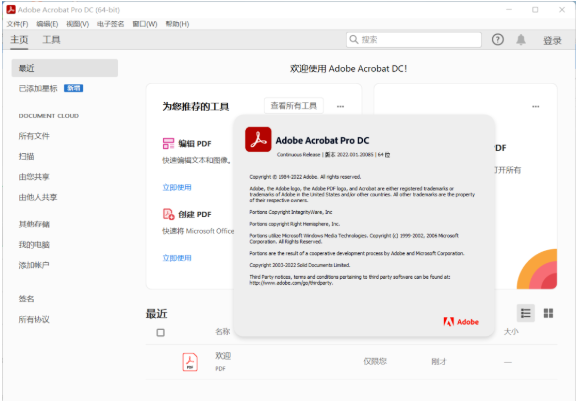
Task: Select 扫描 in the sidebar
Action: [x=26, y=156]
